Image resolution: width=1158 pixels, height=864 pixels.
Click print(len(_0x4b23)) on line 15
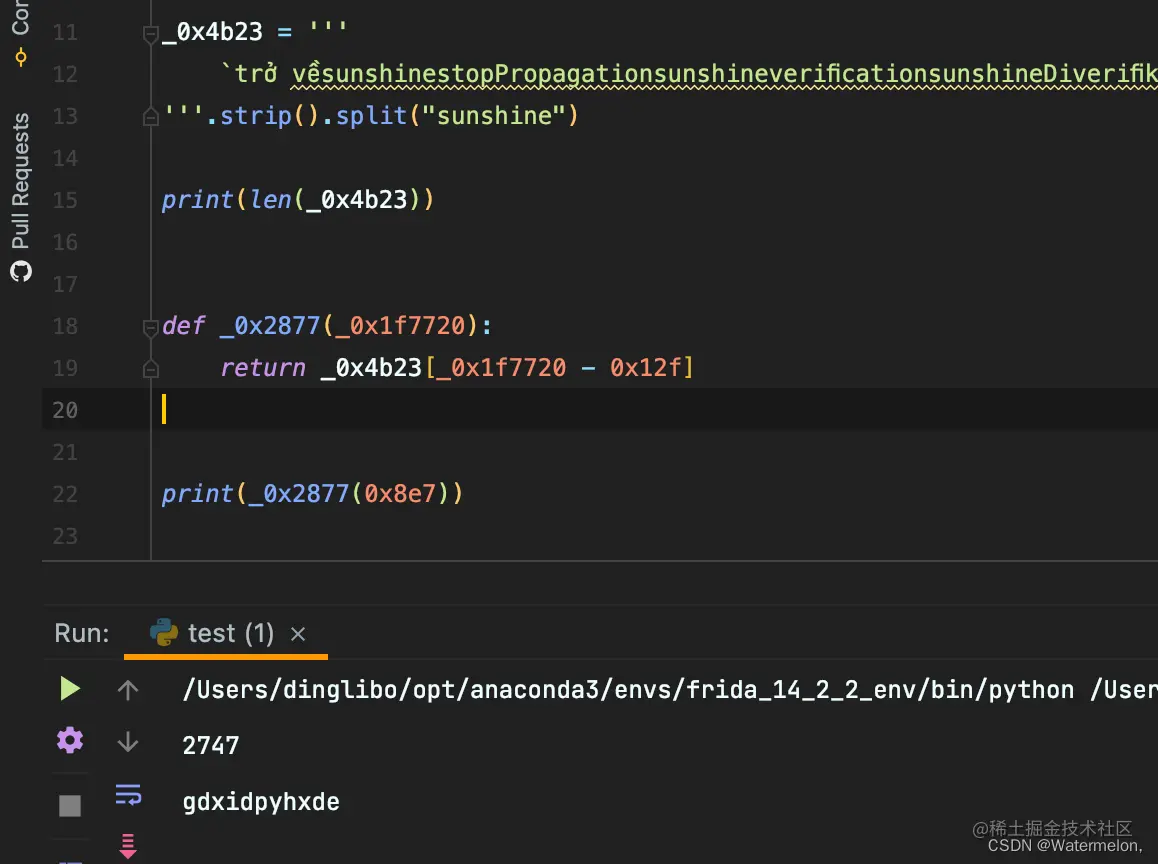[x=298, y=199]
